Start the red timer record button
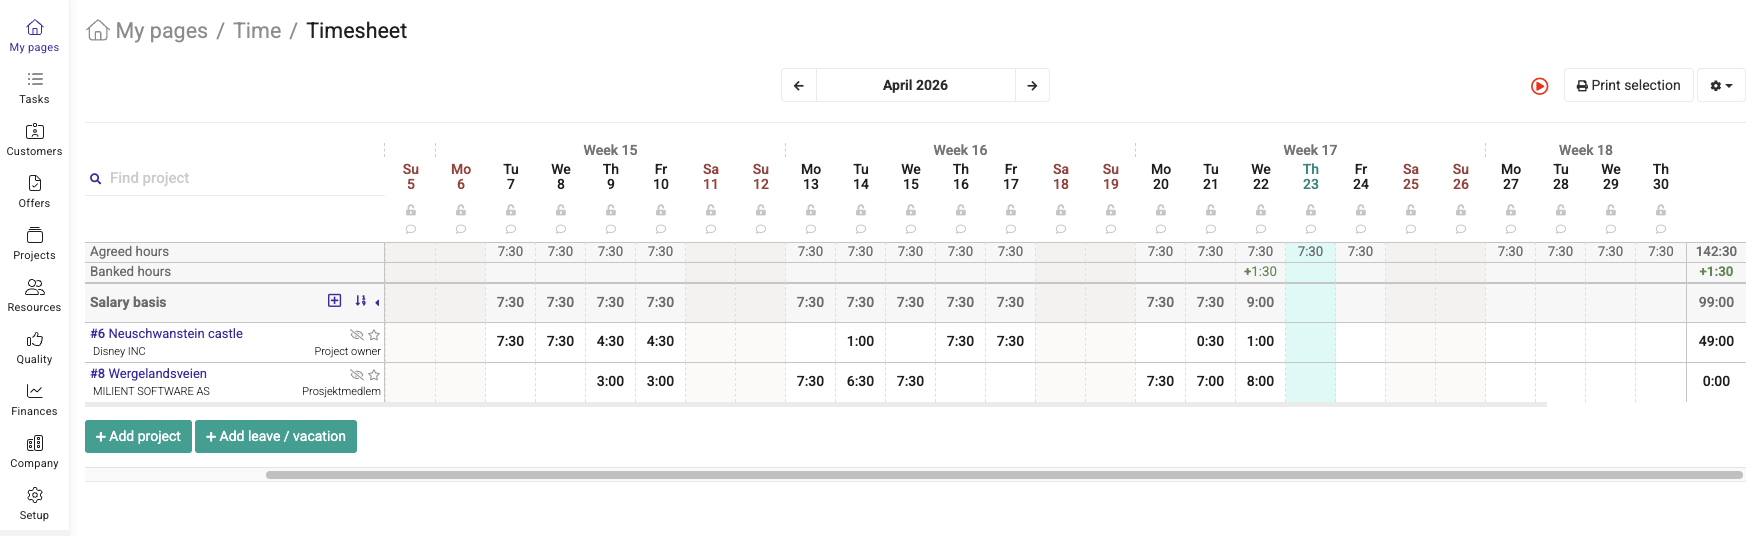 (1539, 86)
